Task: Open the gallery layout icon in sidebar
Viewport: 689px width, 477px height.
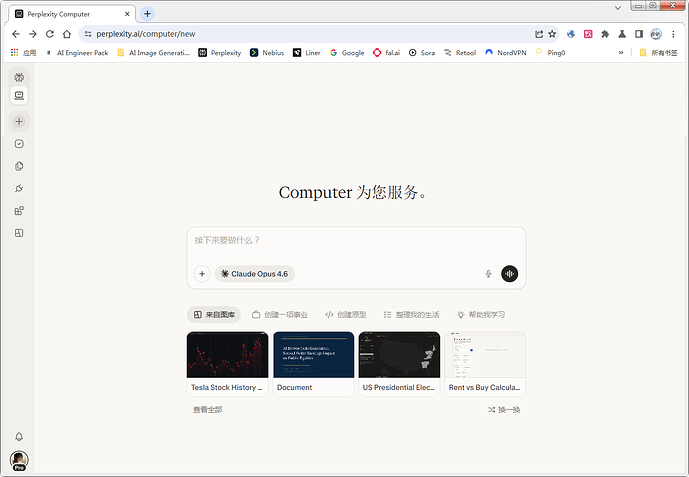Action: 19,233
